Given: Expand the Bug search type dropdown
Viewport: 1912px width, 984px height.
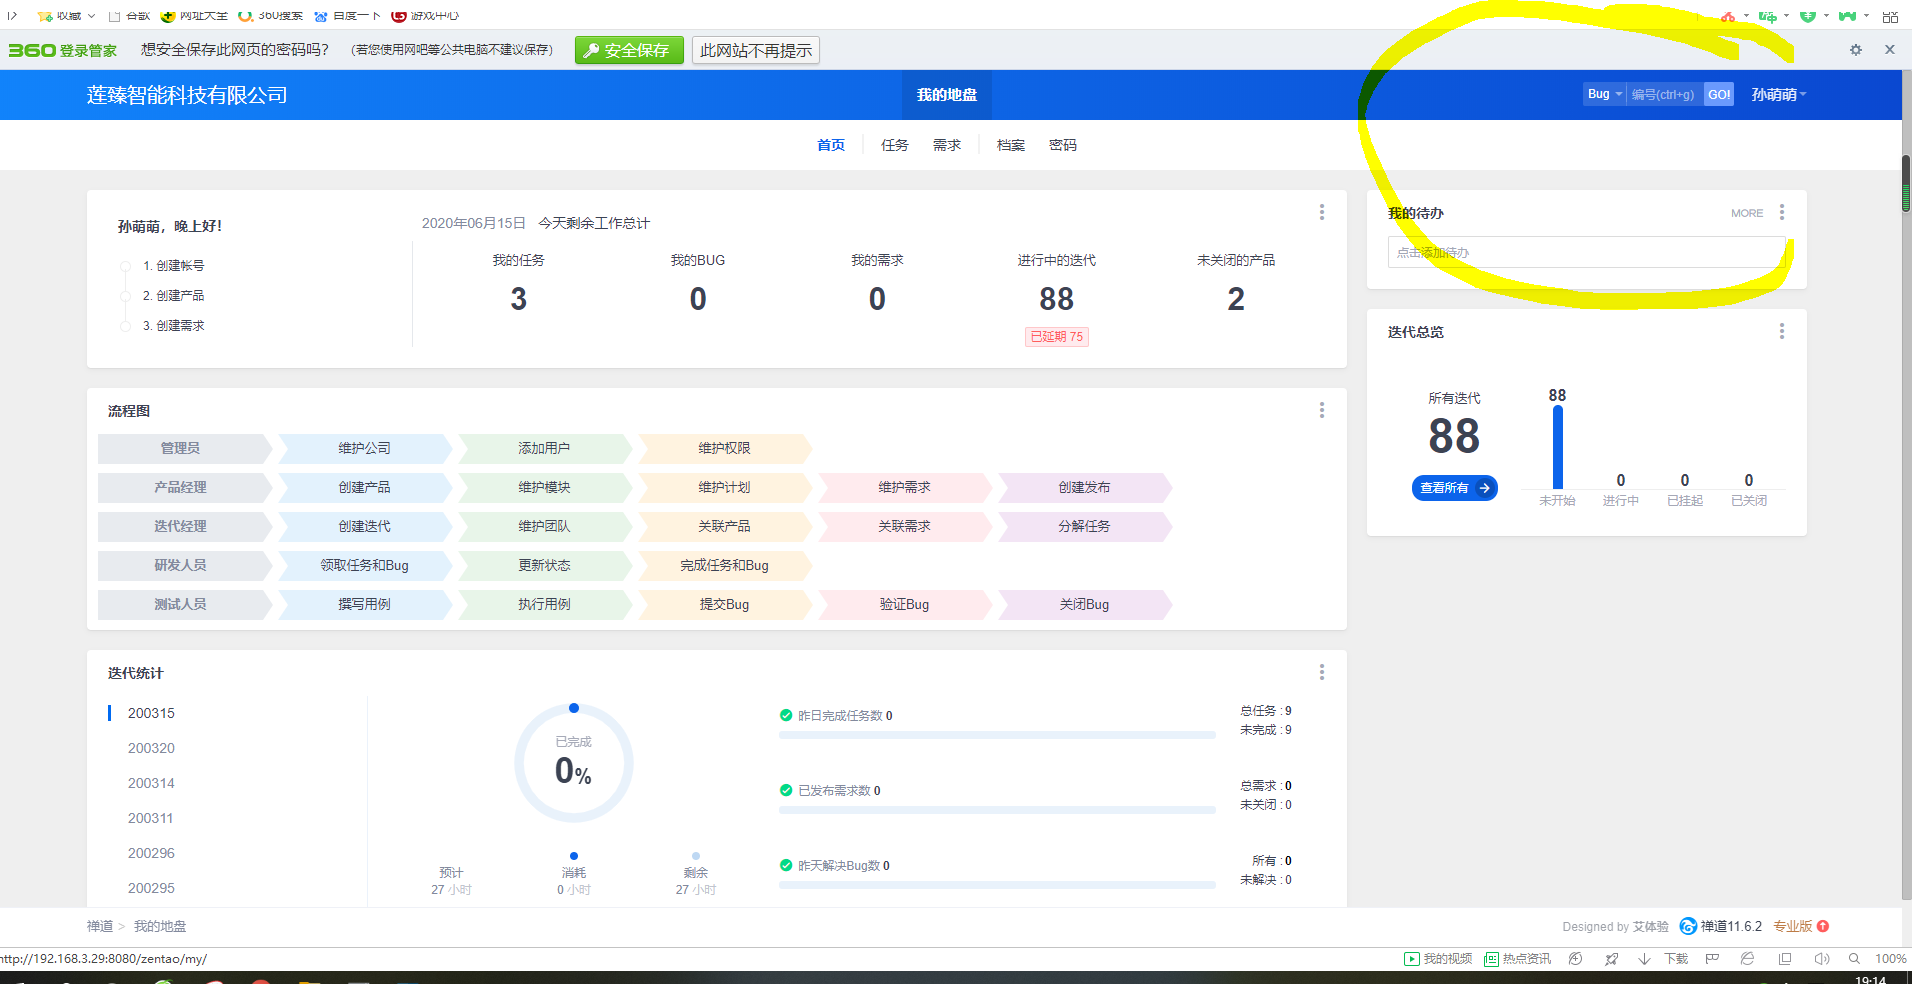Looking at the screenshot, I should point(1604,94).
